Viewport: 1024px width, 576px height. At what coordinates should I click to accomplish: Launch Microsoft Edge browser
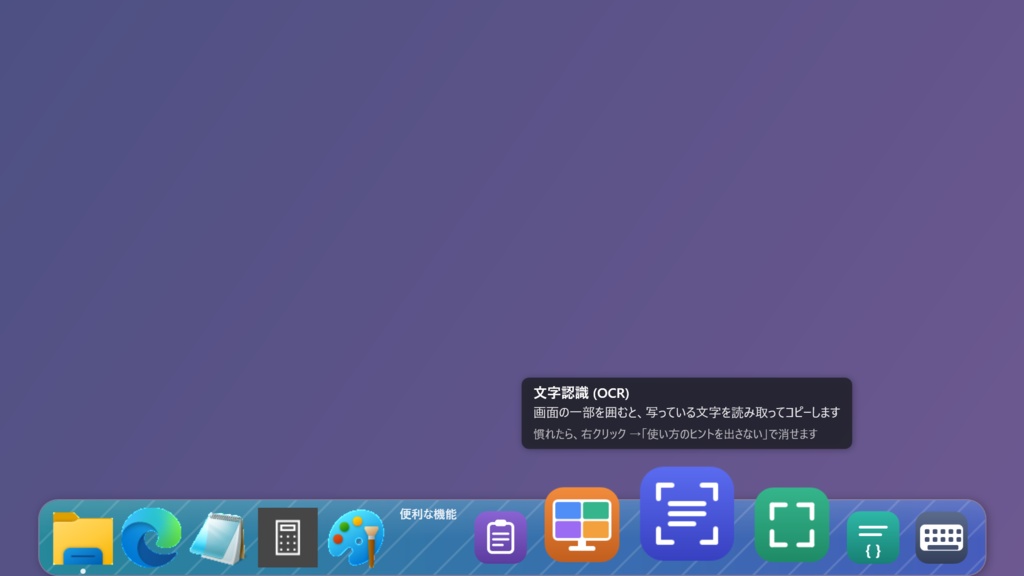click(x=152, y=537)
